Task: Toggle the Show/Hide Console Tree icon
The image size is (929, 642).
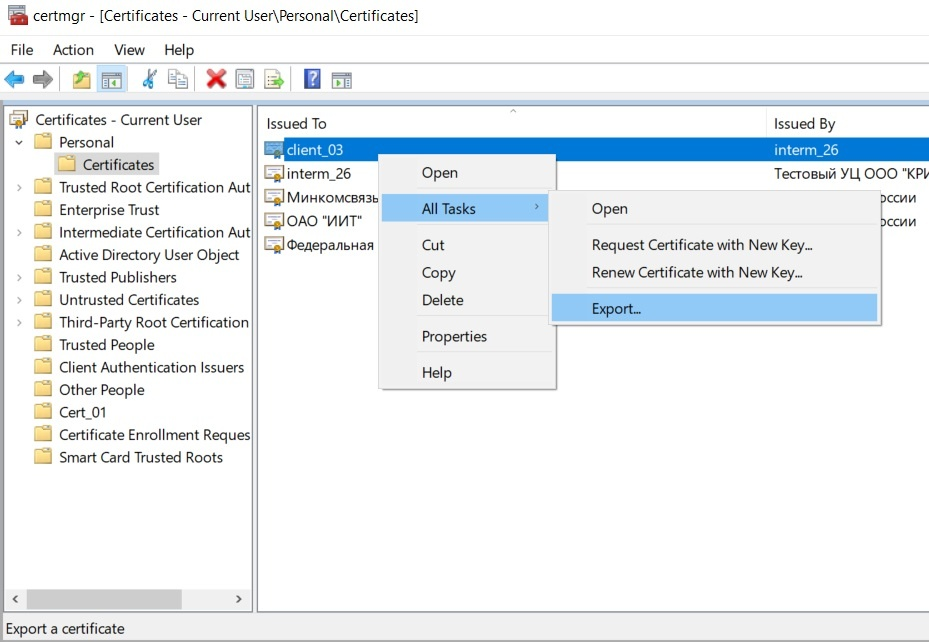Action: pos(111,79)
